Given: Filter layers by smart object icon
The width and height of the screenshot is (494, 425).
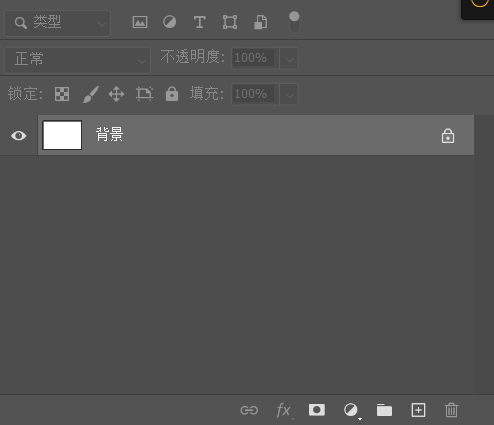Looking at the screenshot, I should coord(261,22).
